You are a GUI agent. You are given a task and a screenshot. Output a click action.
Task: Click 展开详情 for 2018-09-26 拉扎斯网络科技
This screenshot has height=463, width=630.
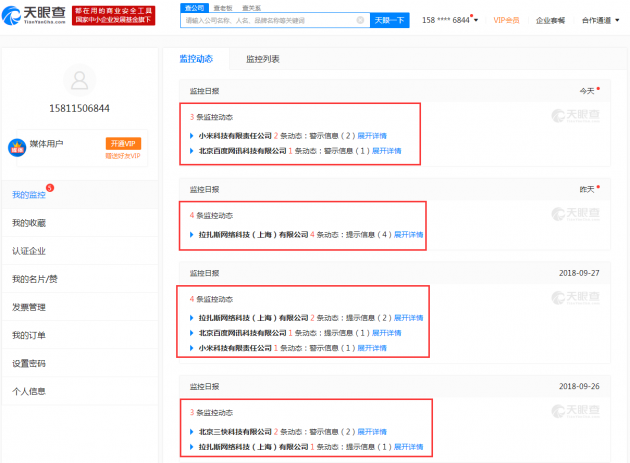coord(409,447)
